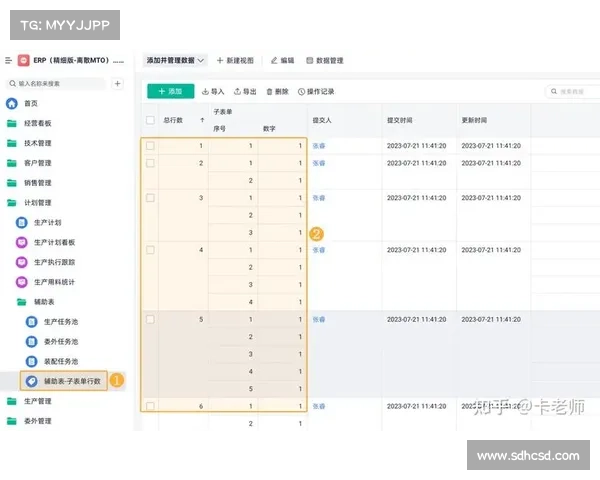
Task: Open 首页 home icon in sidebar
Action: coord(12,103)
